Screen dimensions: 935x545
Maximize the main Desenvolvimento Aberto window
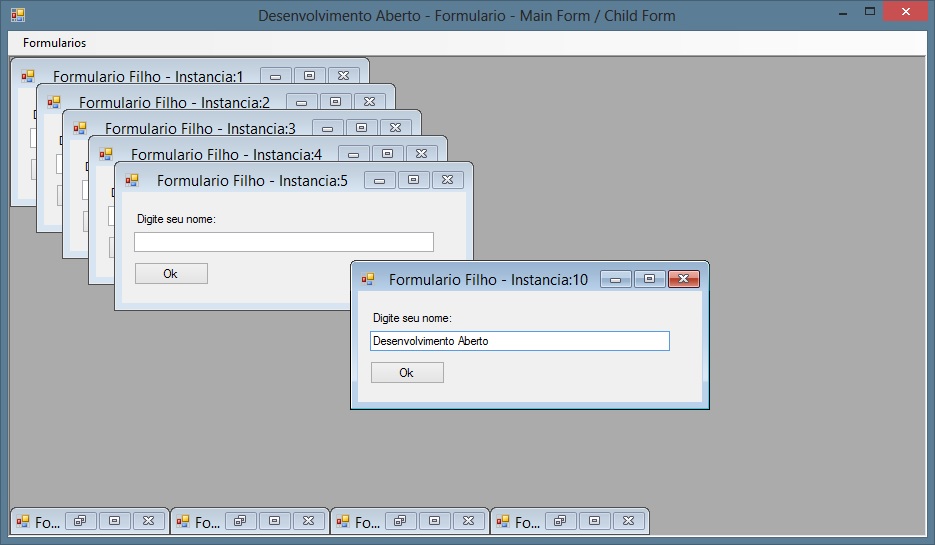point(869,12)
